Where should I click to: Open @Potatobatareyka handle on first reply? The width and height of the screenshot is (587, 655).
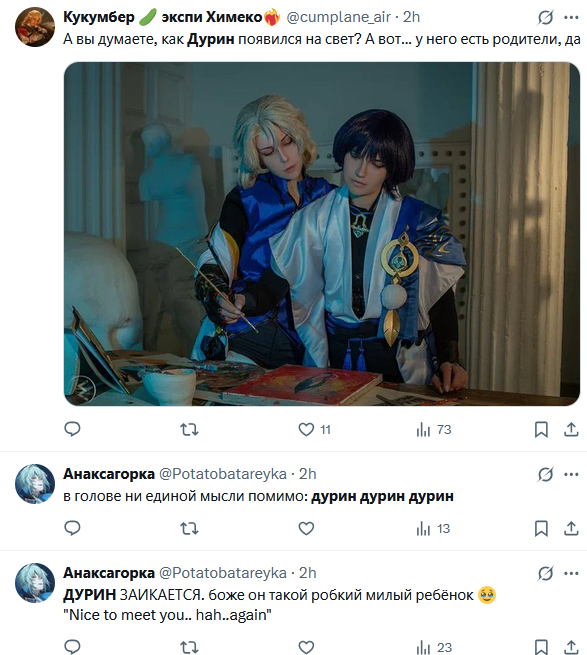click(223, 474)
